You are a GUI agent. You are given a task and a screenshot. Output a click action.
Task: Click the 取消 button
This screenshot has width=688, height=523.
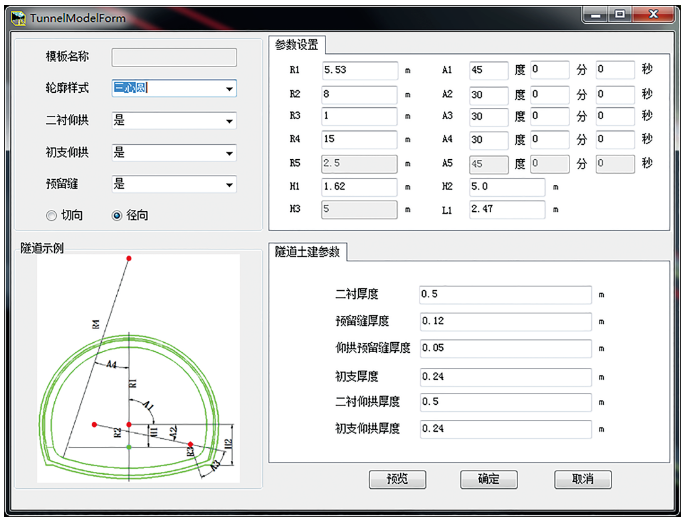tap(583, 479)
